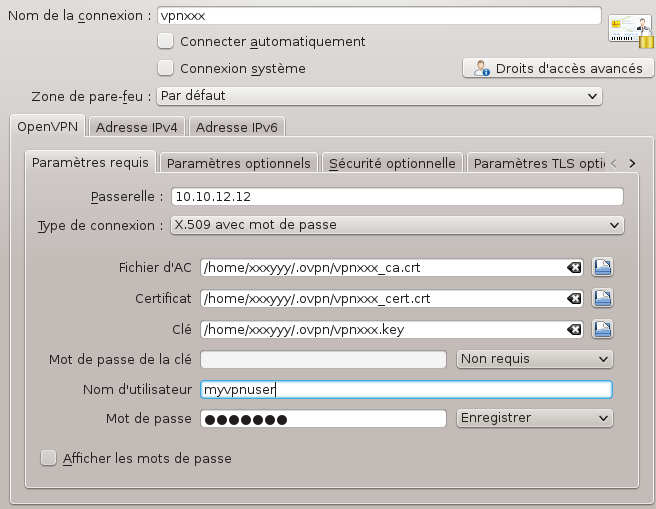This screenshot has width=656, height=509.
Task: Select the Paramètres optionnels tab
Action: coord(239,163)
